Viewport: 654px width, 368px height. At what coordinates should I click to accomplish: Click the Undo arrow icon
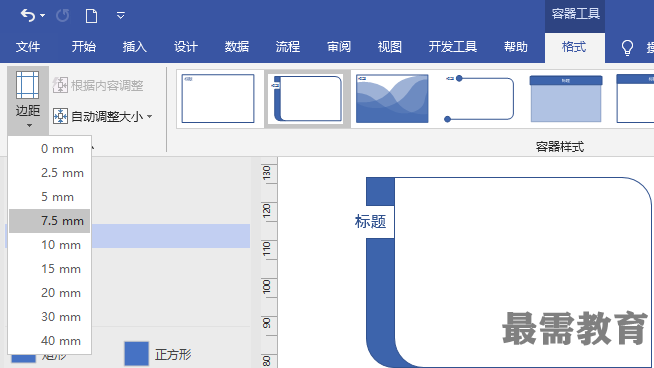(28, 16)
